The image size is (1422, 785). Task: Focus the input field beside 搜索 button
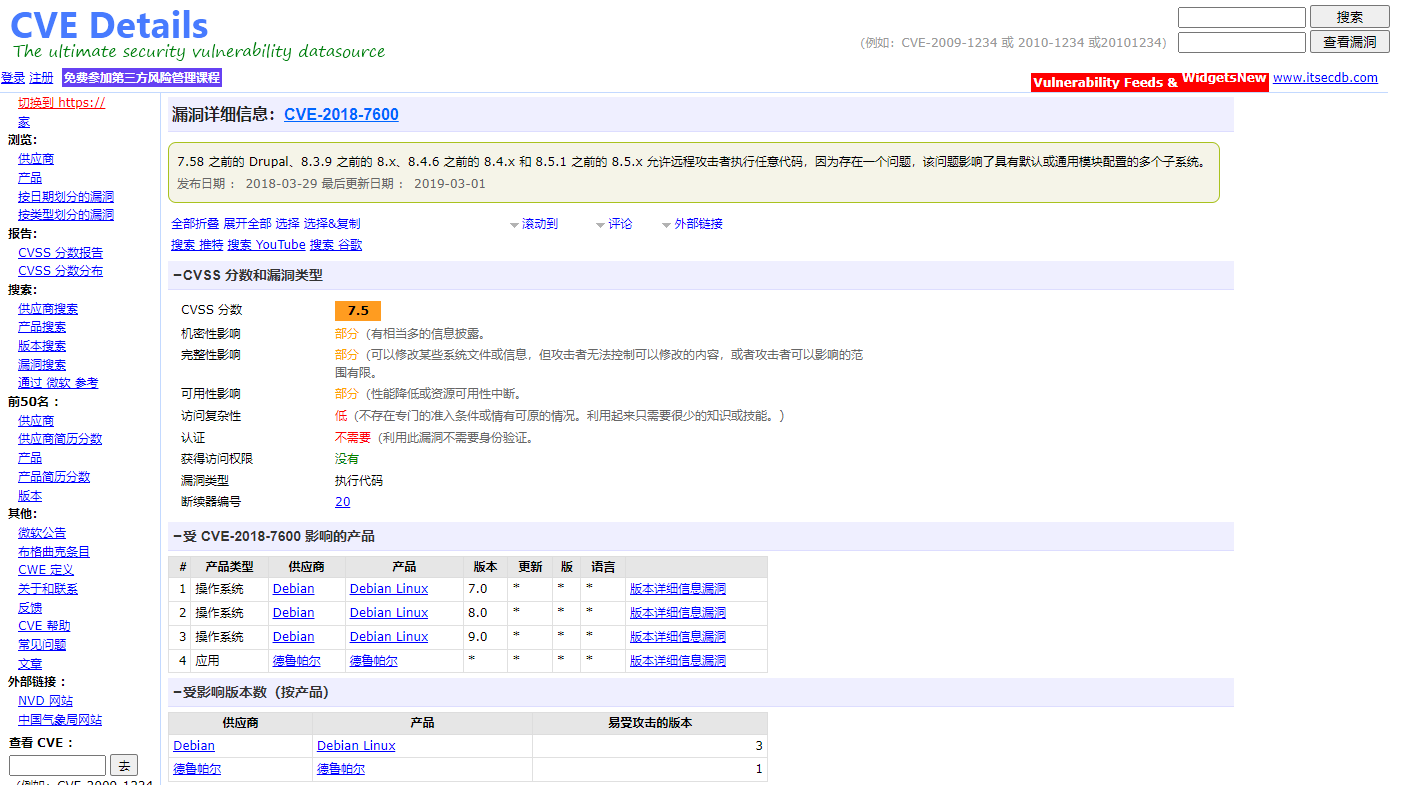tap(1242, 17)
